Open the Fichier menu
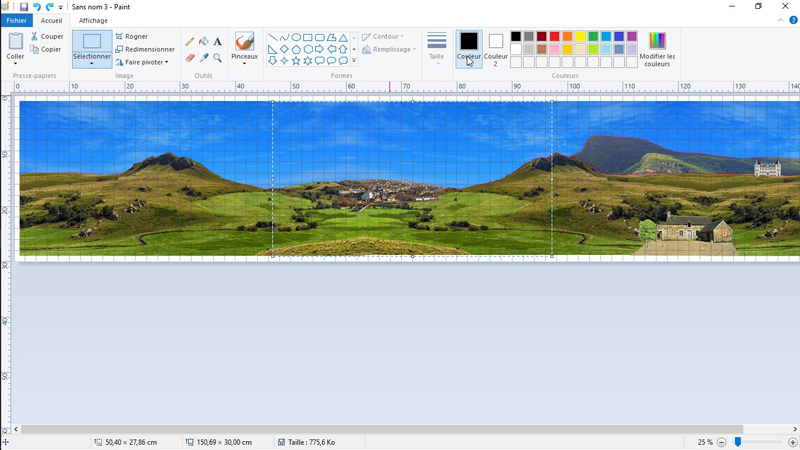 click(16, 20)
